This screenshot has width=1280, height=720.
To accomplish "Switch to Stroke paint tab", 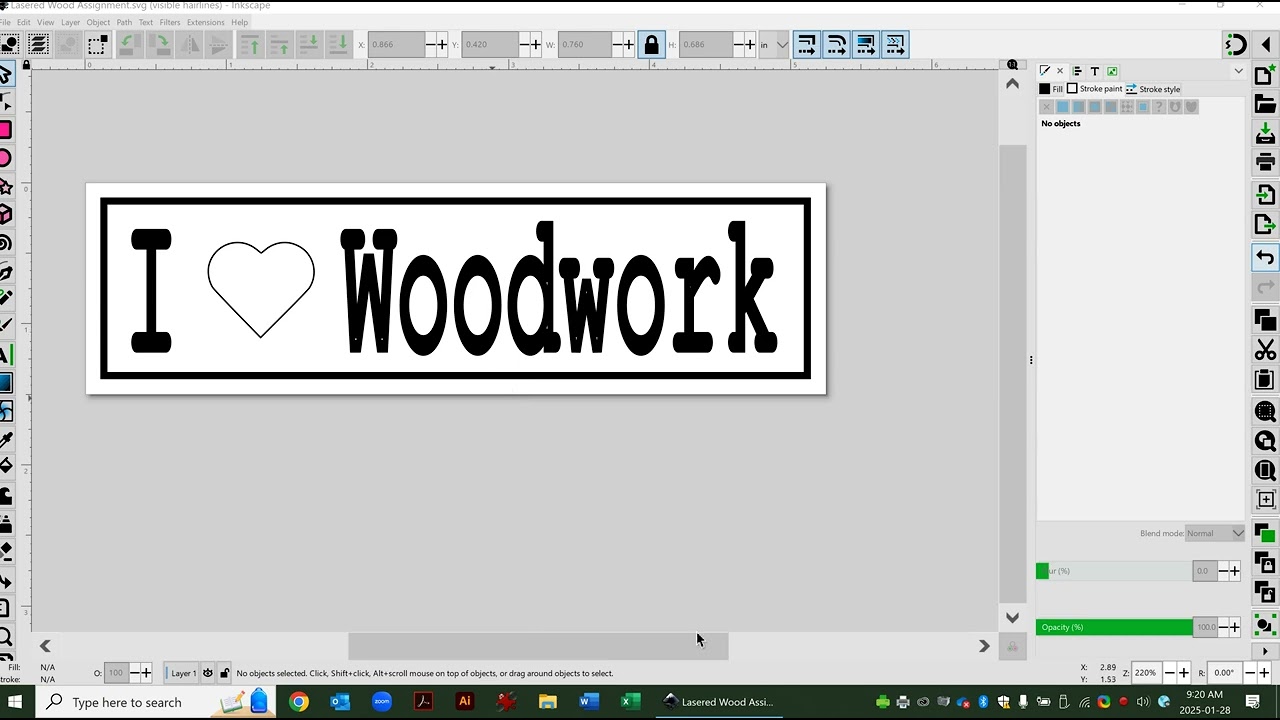I will (1094, 89).
